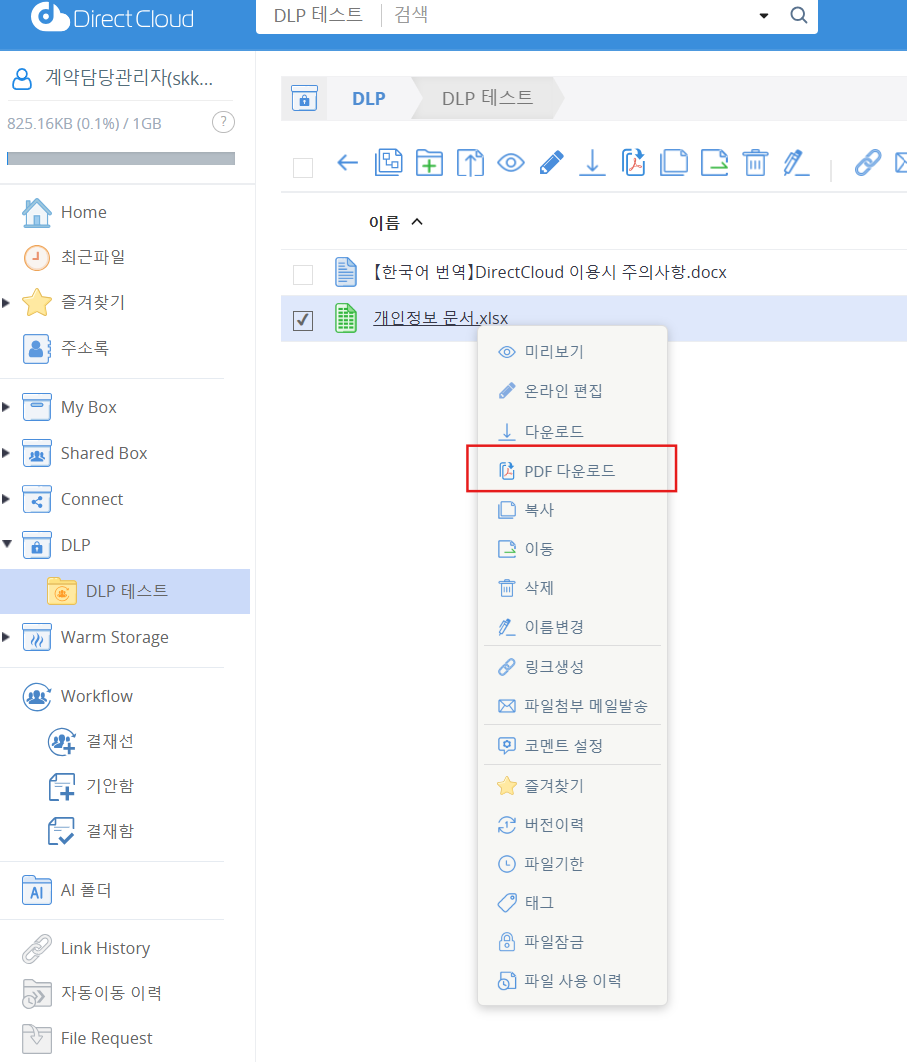Open AI 폴더 in sidebar
The width and height of the screenshot is (907, 1062).
[x=85, y=890]
